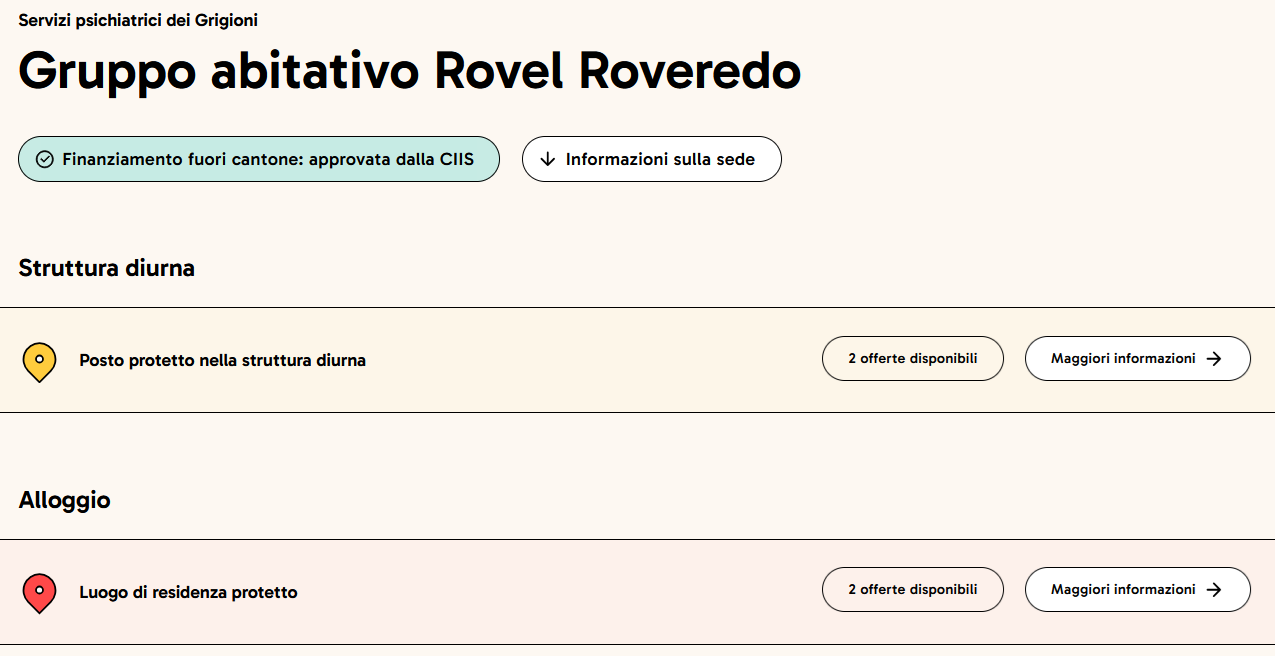Jump to Informazioni sulla sede section

[651, 159]
